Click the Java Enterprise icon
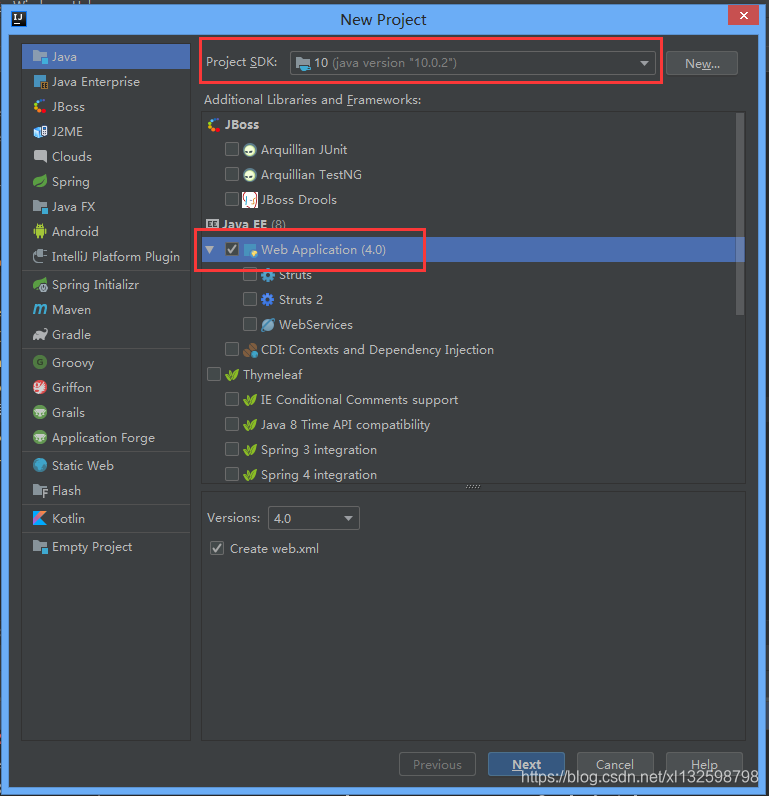Viewport: 769px width, 796px height. pos(40,81)
